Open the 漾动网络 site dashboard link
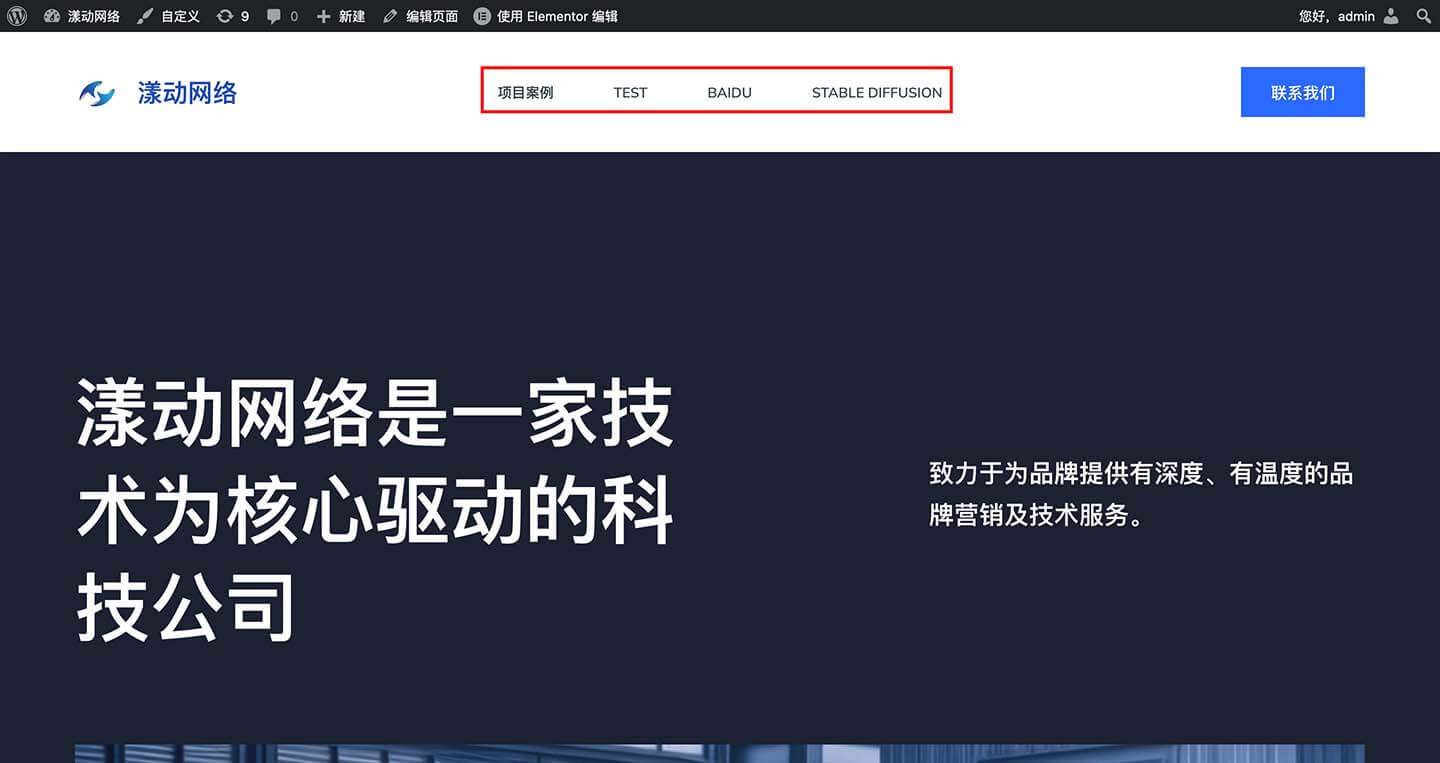 (82, 16)
